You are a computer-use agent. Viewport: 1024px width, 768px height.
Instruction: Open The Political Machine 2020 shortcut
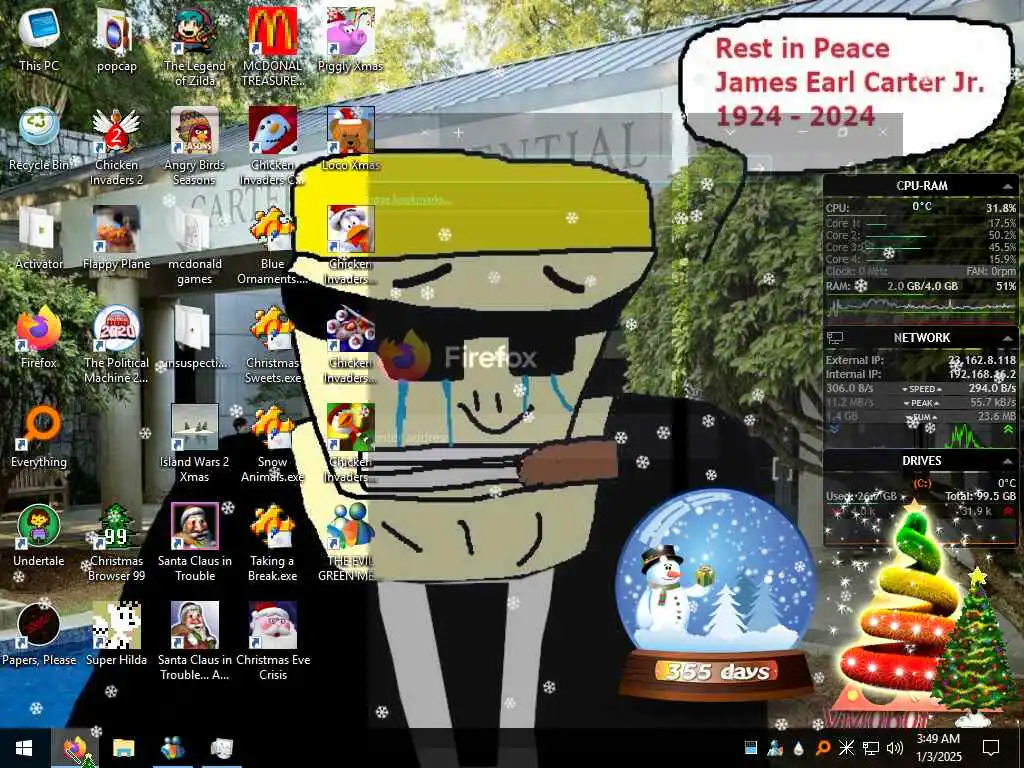(116, 345)
